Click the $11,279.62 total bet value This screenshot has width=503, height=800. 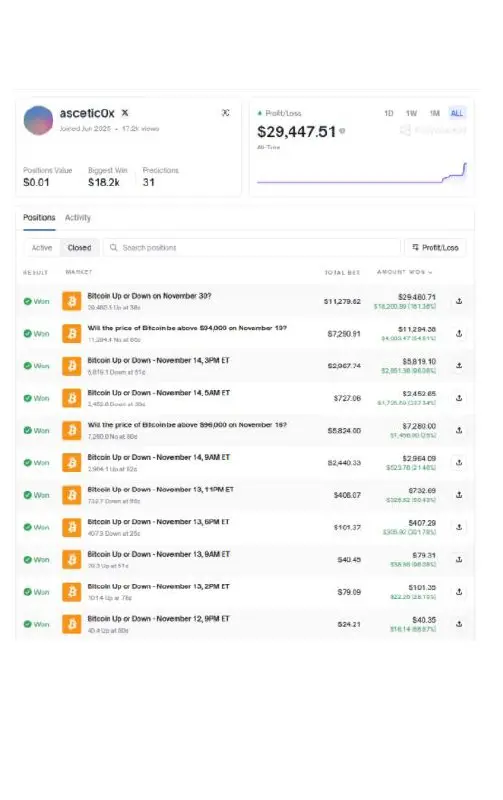[x=342, y=302]
